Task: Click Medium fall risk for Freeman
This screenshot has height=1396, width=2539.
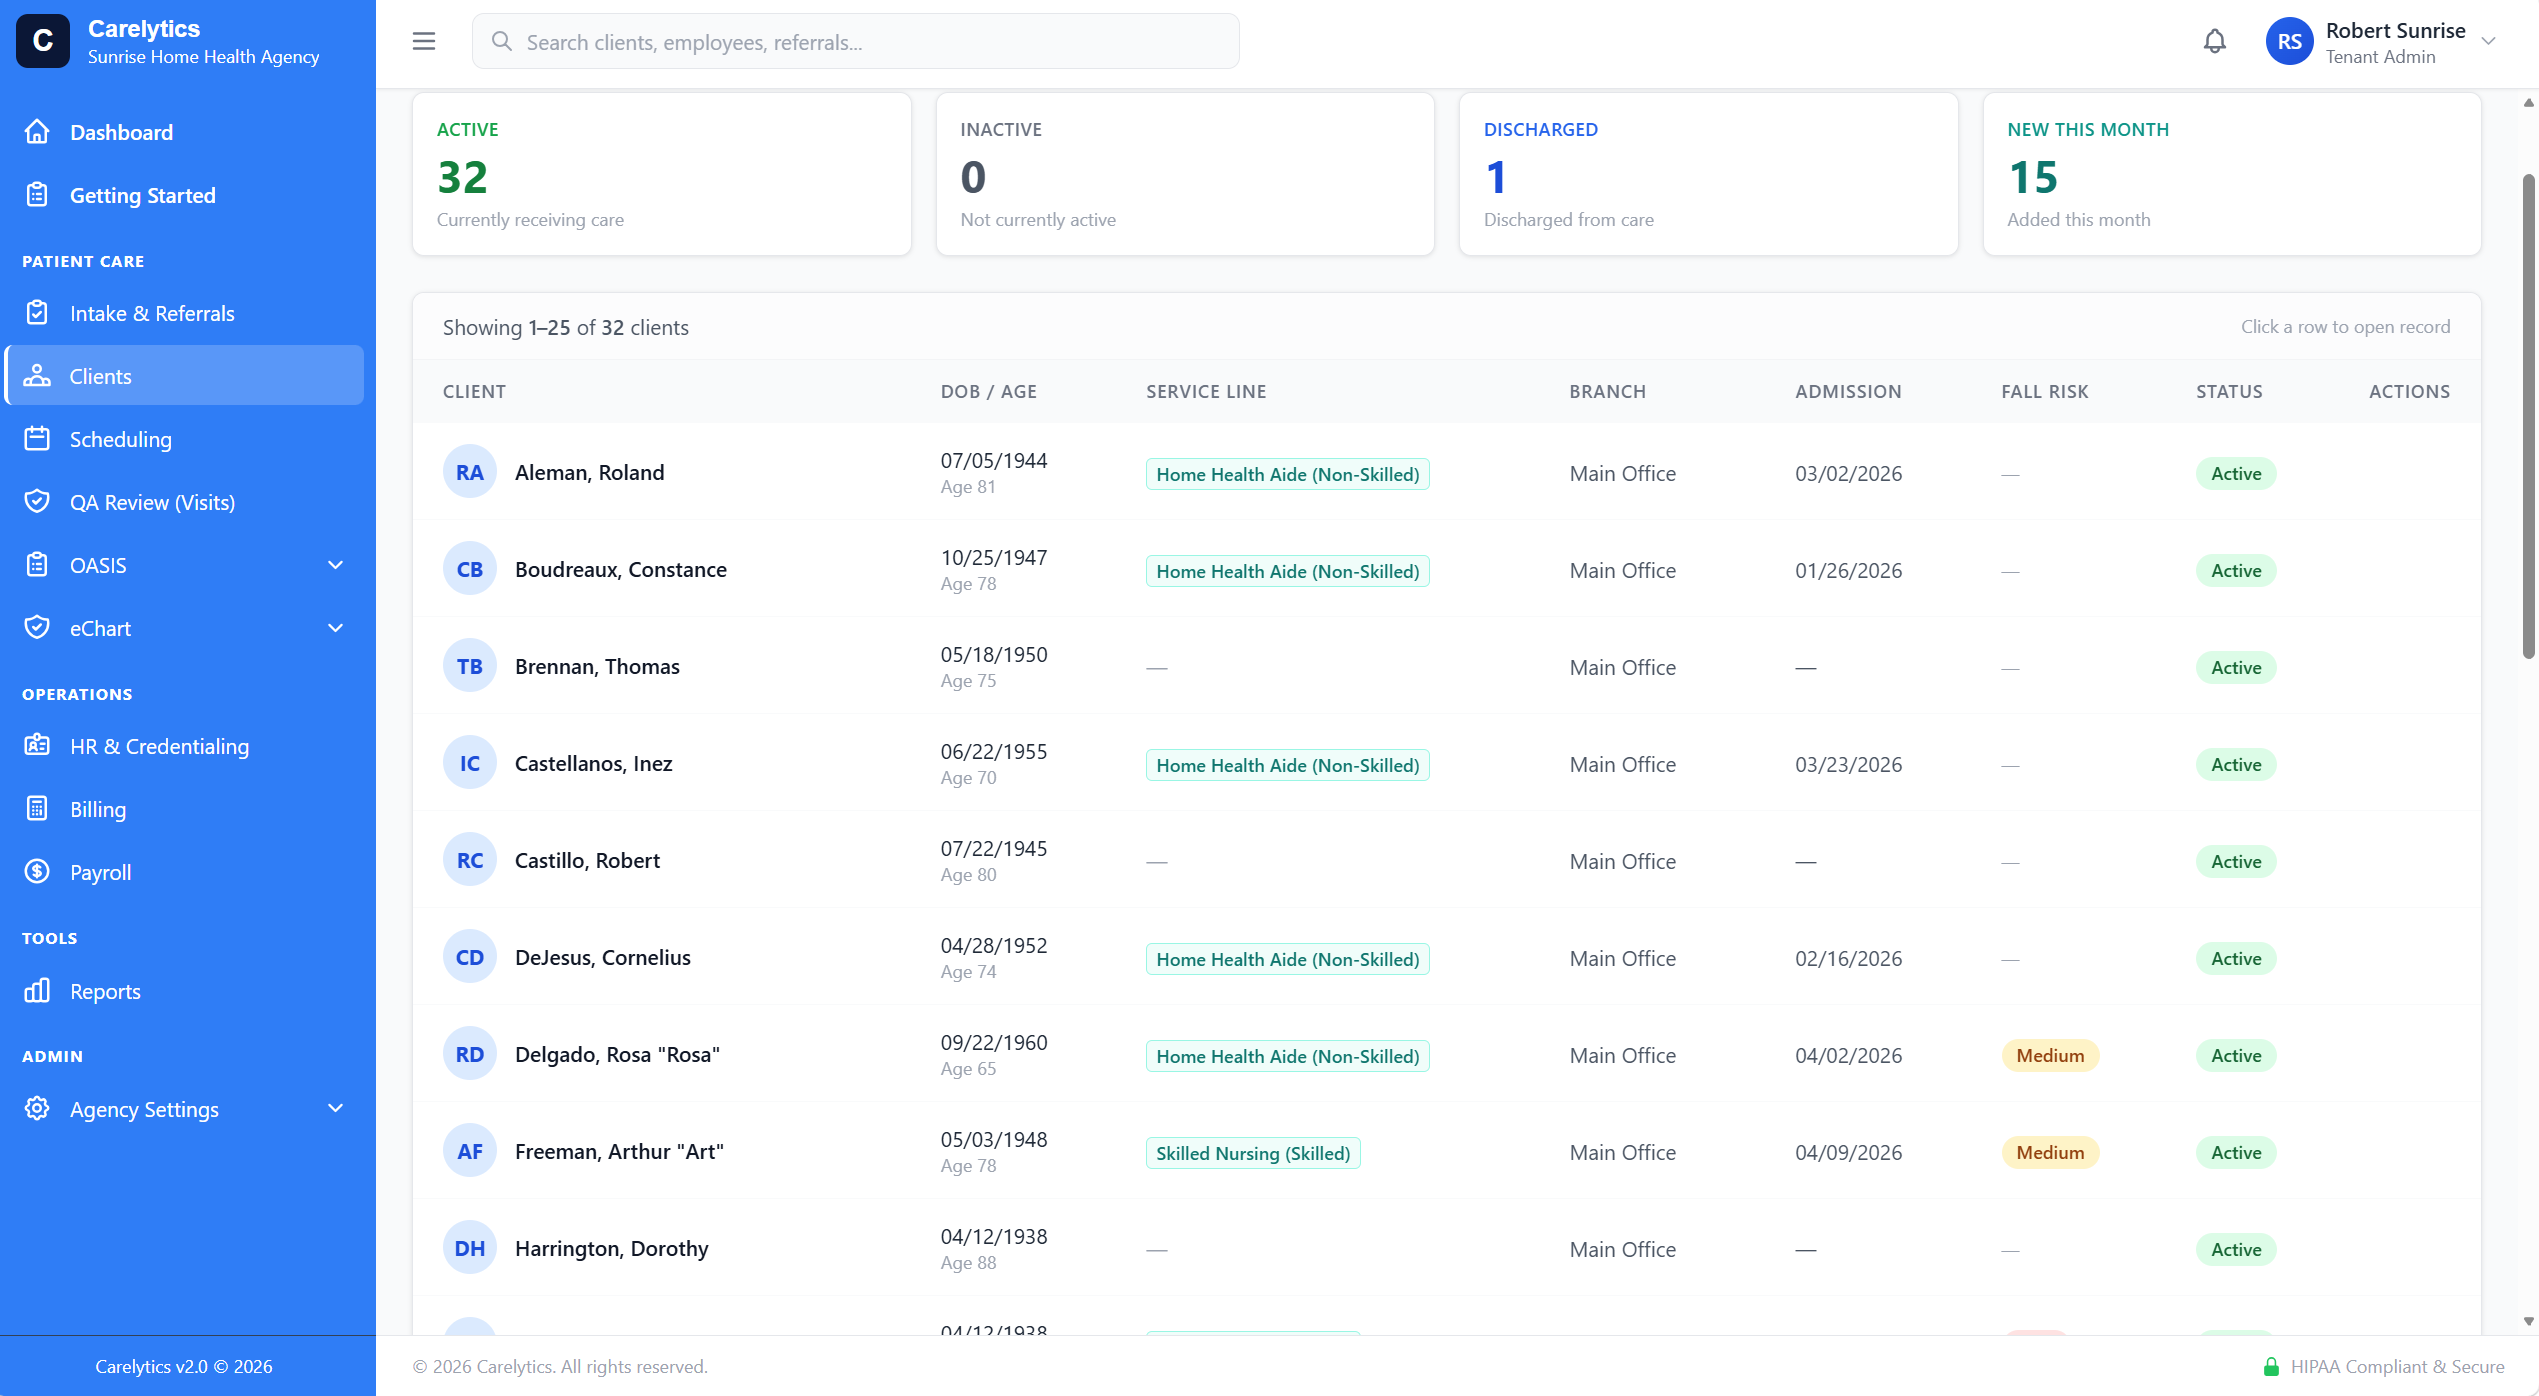Action: tap(2050, 1152)
